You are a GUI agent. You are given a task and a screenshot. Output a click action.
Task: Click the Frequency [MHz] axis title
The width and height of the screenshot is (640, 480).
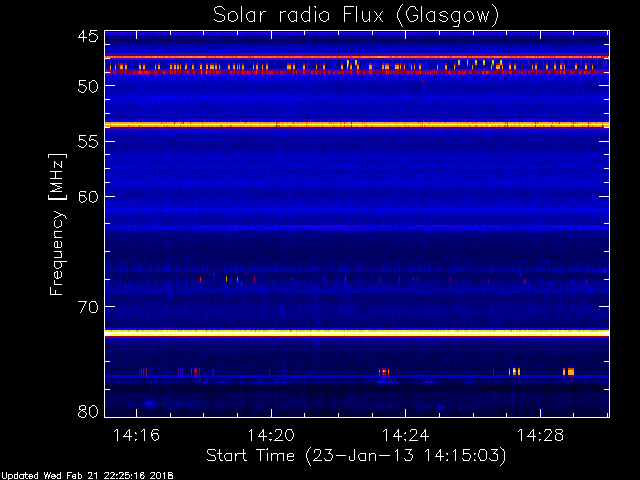57,224
